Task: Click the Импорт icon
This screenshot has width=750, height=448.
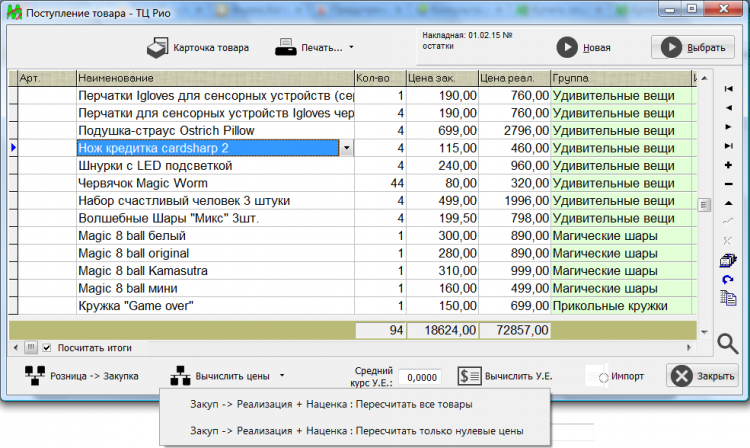Action: [597, 376]
